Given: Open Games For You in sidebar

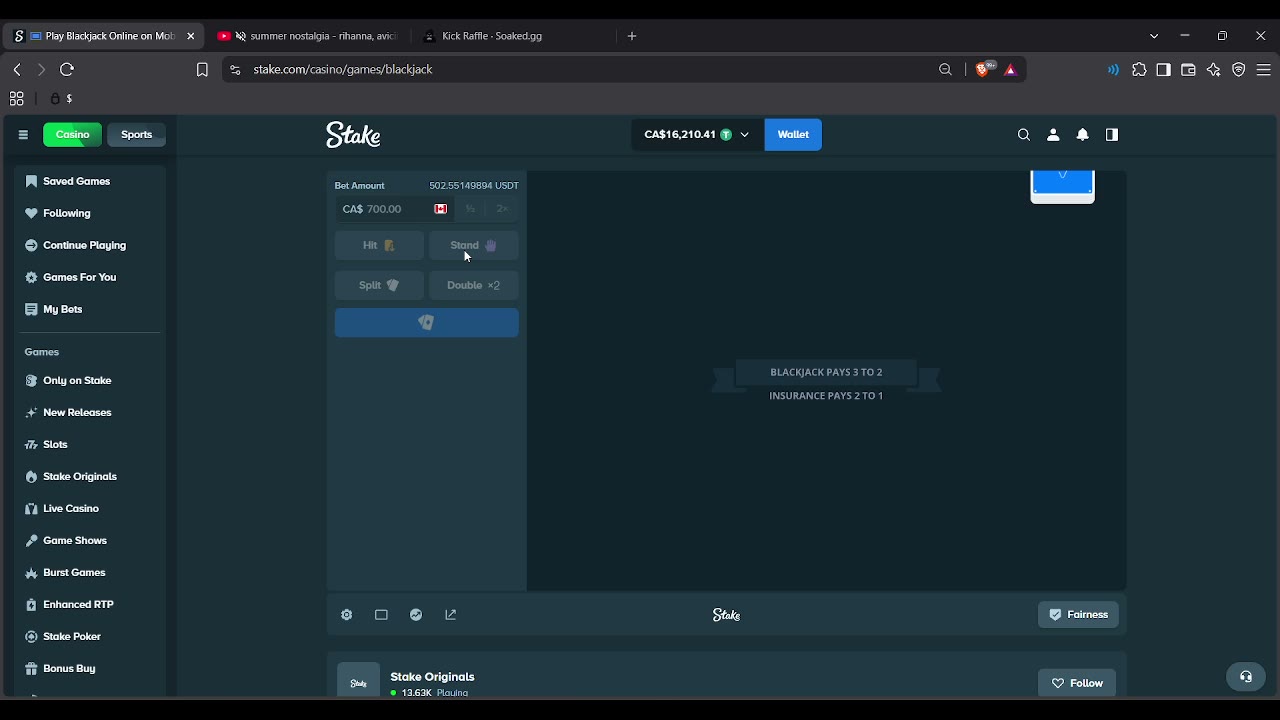Looking at the screenshot, I should click(x=90, y=277).
